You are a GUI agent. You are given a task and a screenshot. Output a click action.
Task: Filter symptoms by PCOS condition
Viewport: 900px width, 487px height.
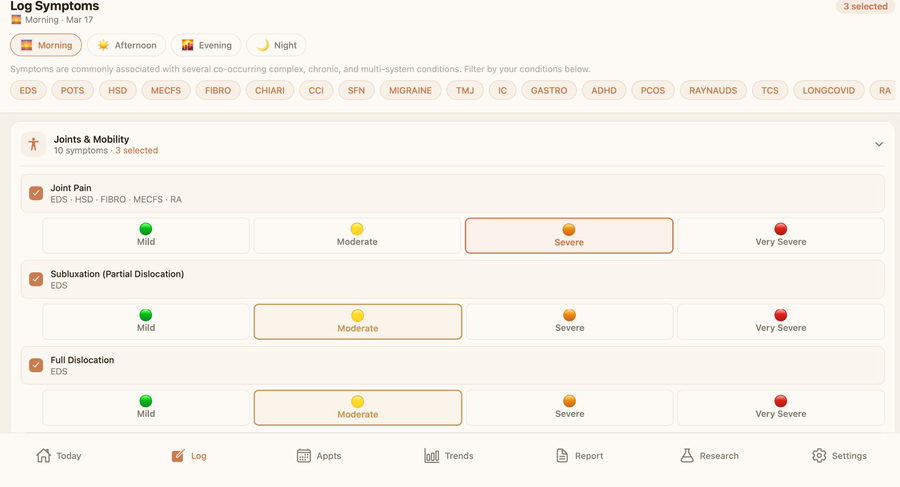653,90
